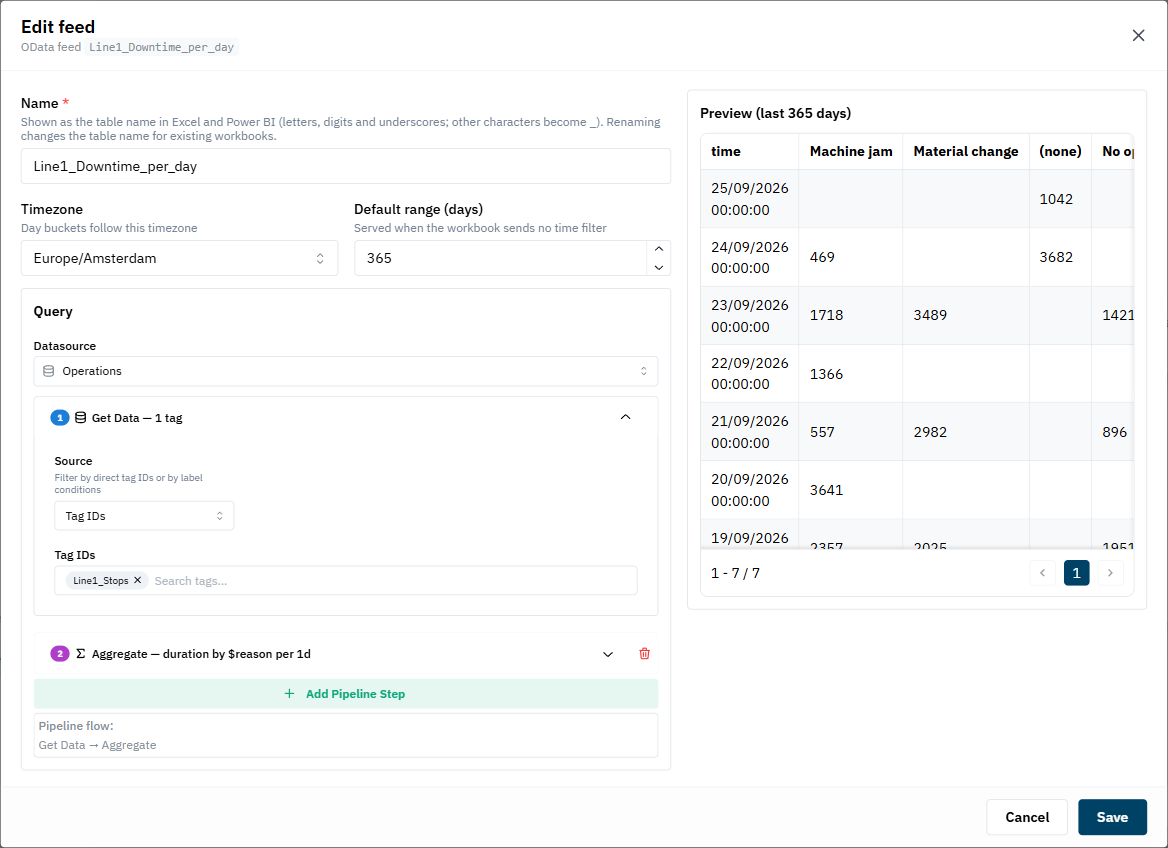The image size is (1168, 848).
Task: Go to next preview page
Action: (x=1110, y=572)
